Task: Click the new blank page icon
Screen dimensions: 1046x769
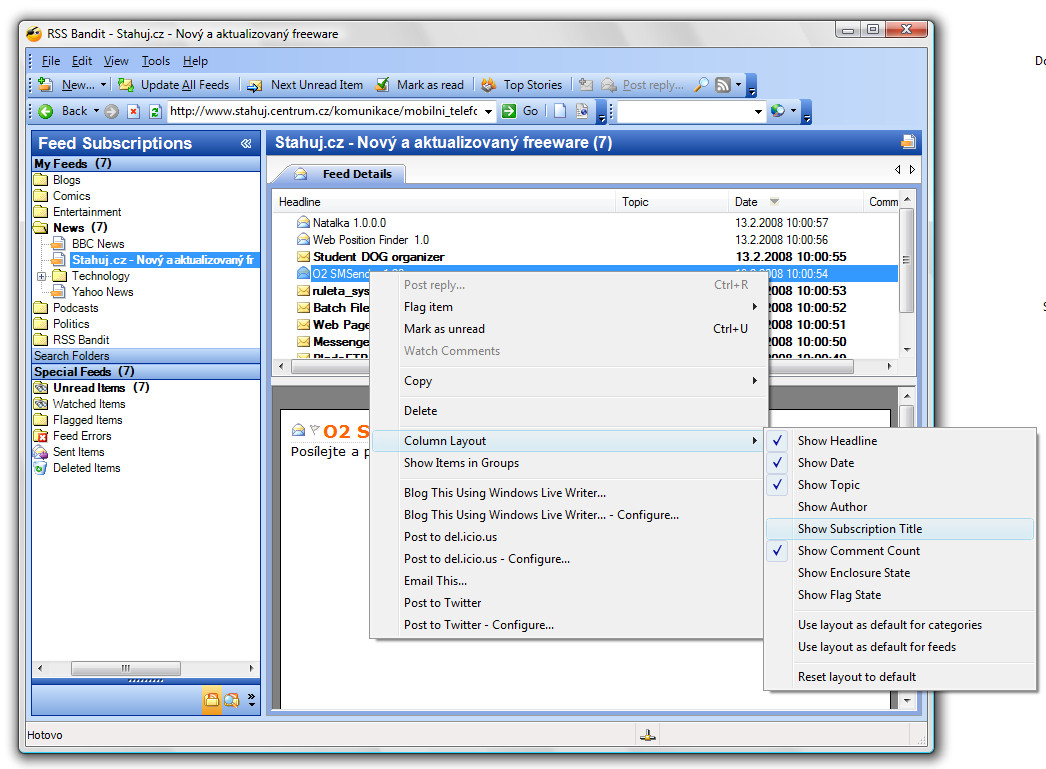Action: 560,111
